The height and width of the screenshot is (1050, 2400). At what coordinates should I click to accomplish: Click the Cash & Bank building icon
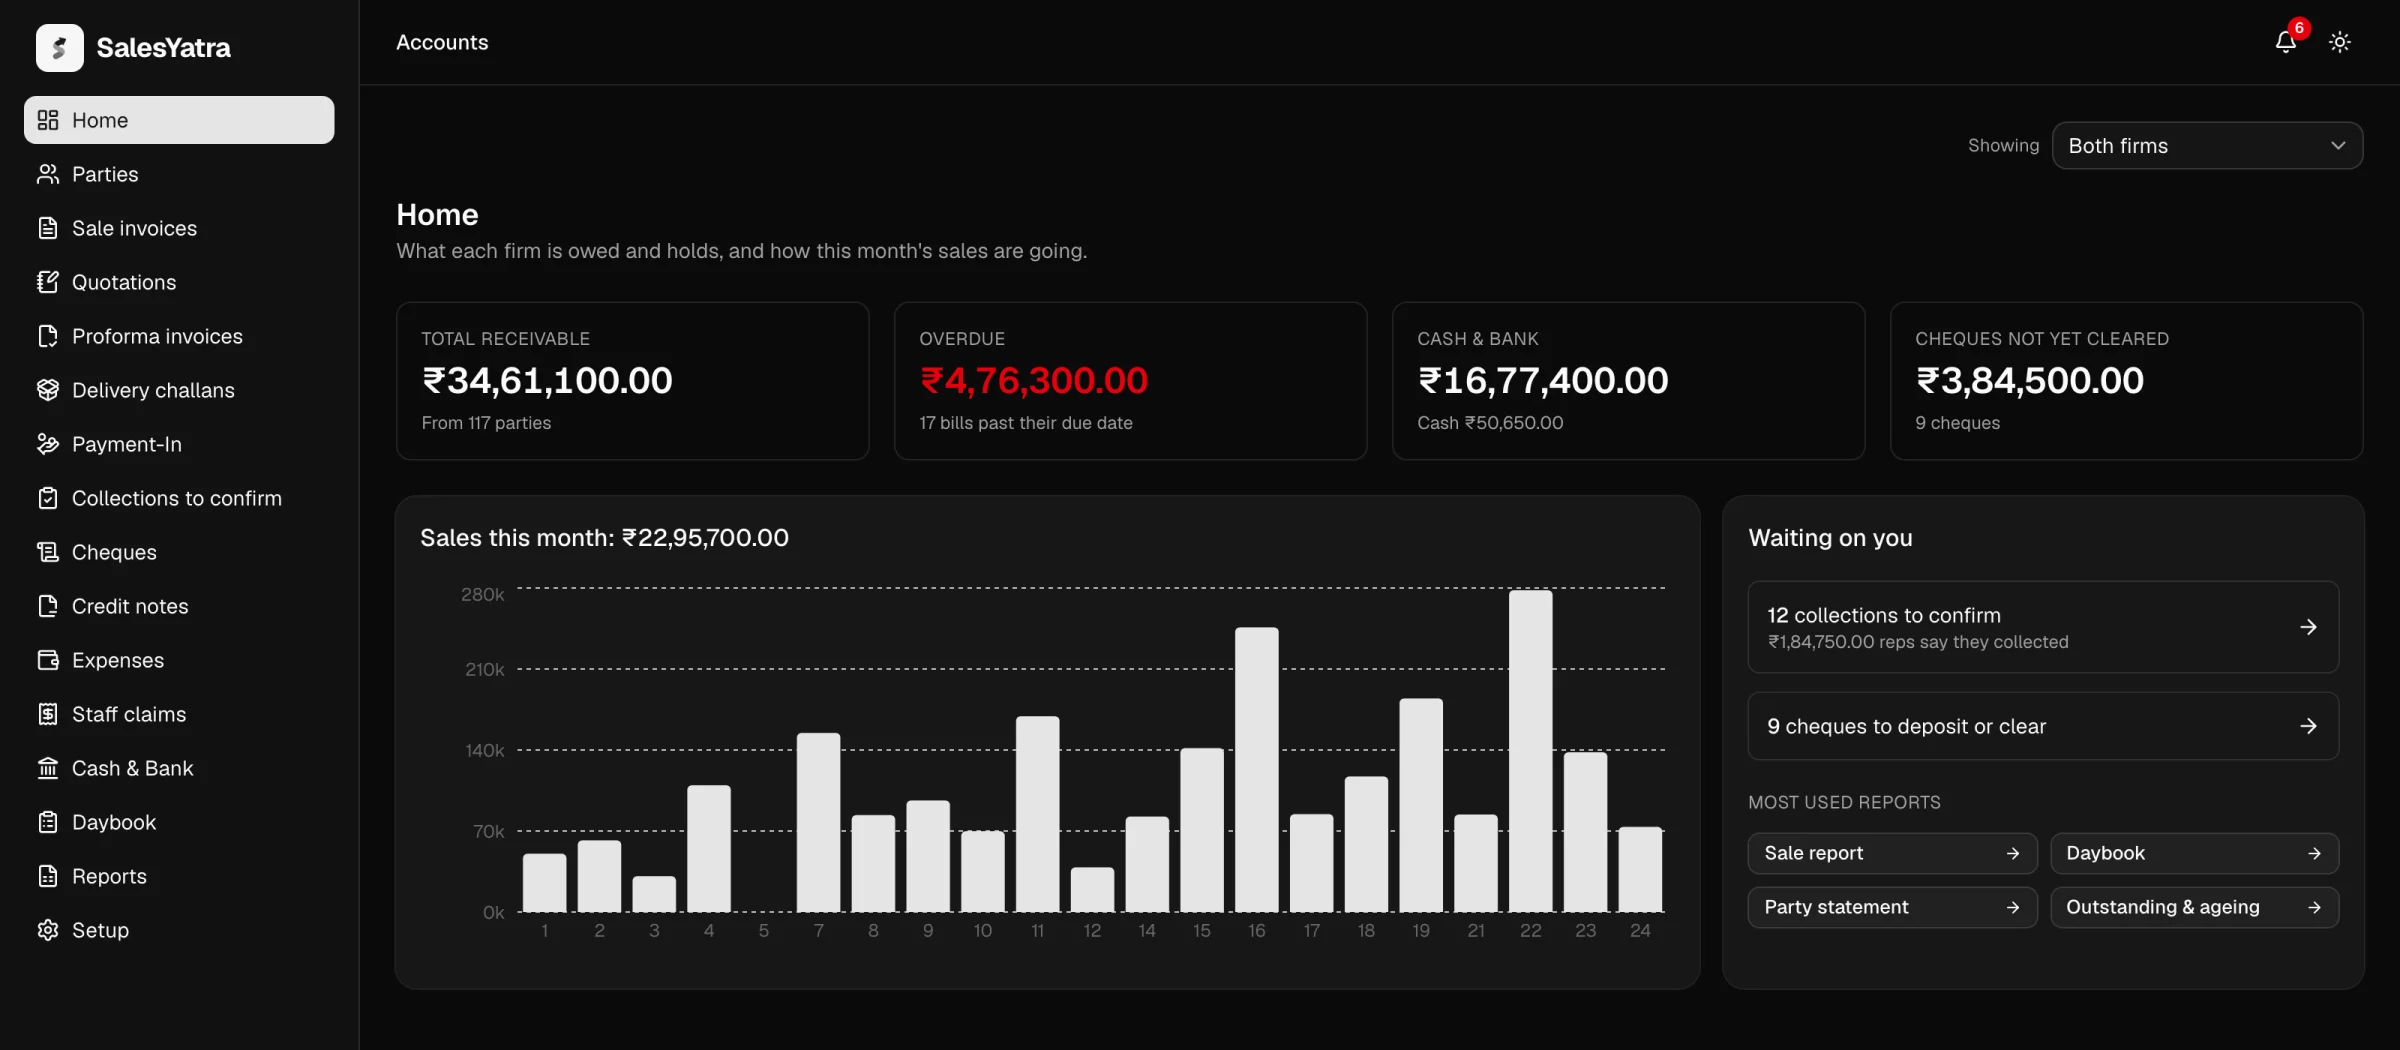[48, 768]
